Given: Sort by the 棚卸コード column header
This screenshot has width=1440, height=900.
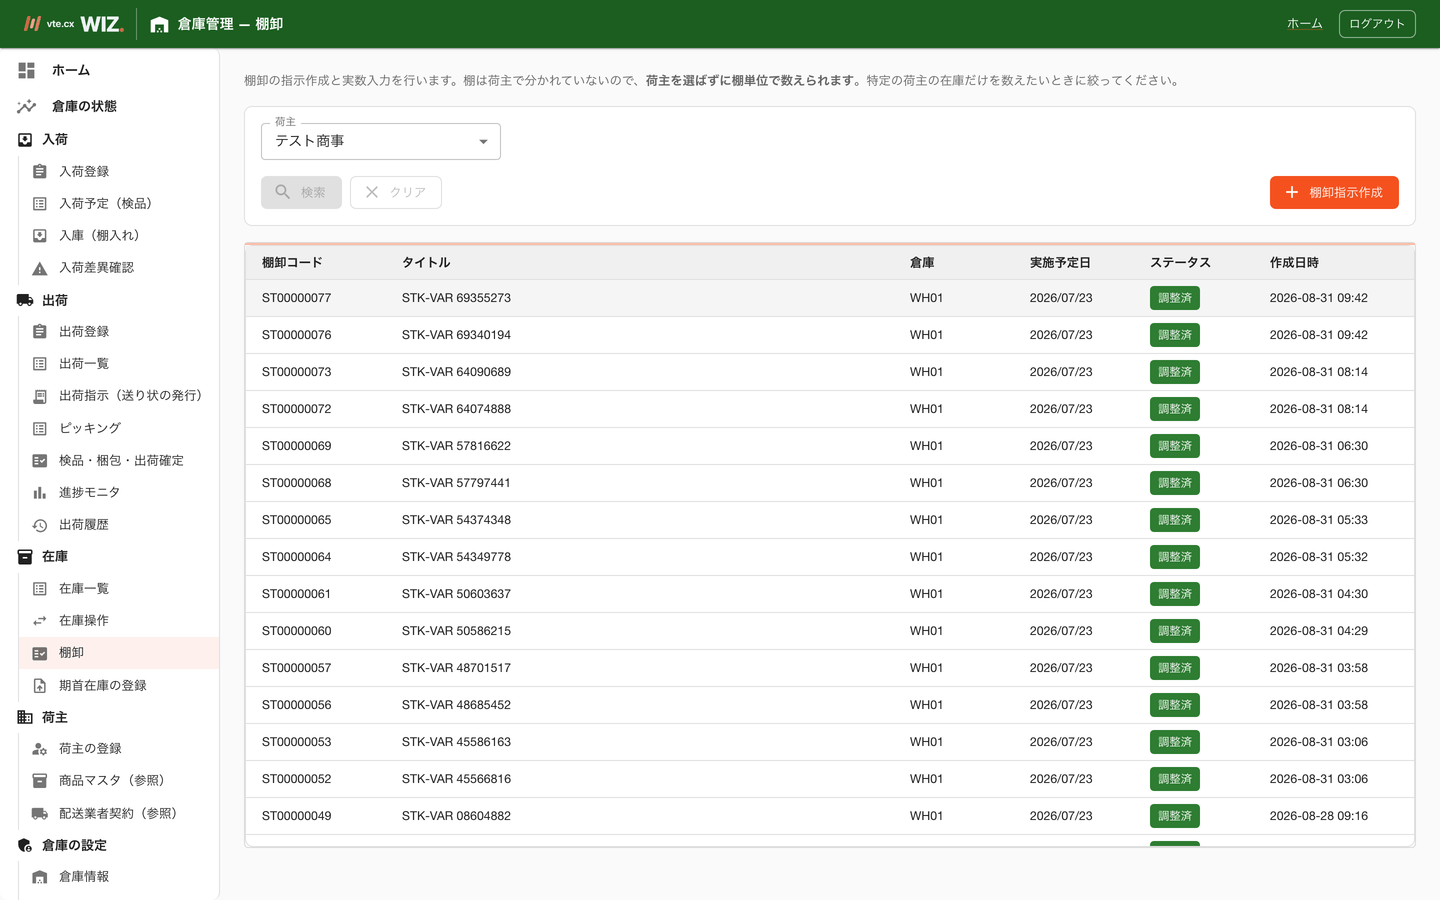Looking at the screenshot, I should pos(292,263).
